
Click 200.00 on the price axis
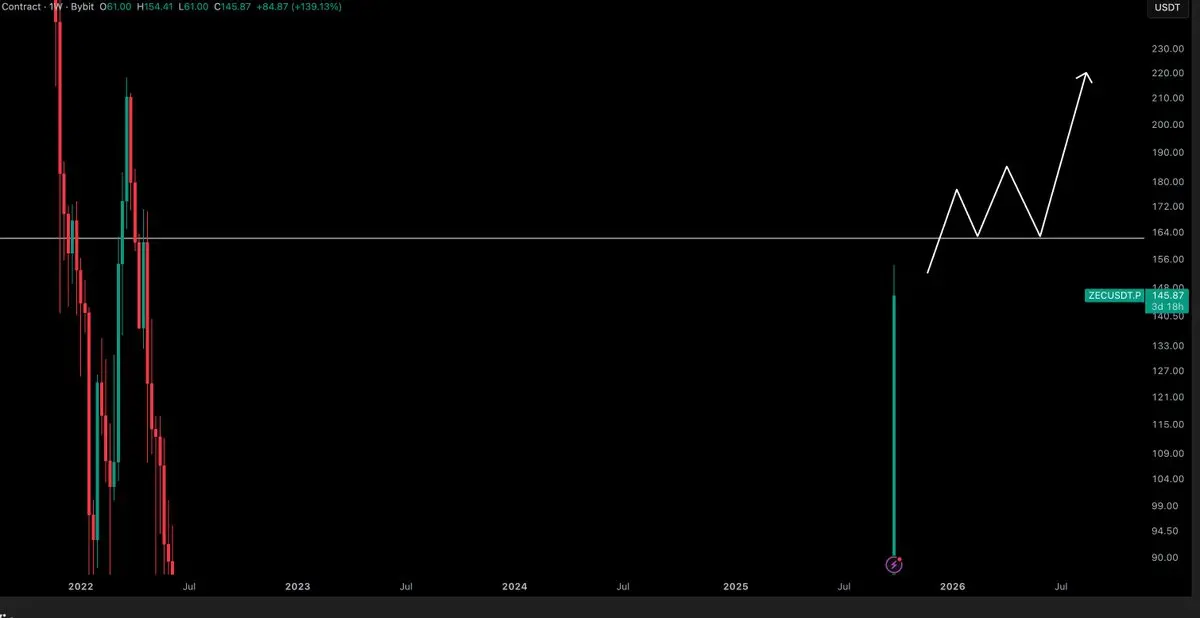(1168, 125)
